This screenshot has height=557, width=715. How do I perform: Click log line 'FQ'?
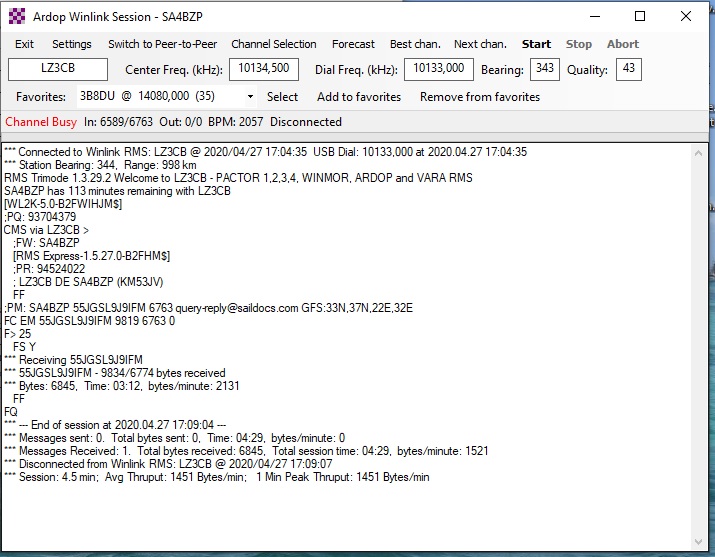11,412
